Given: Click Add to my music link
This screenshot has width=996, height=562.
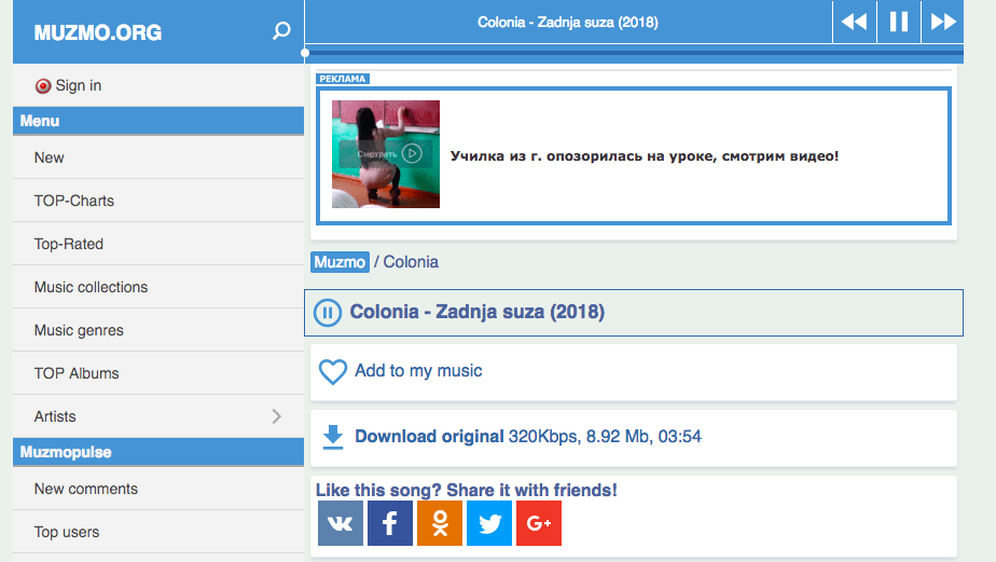Looking at the screenshot, I should click(x=418, y=371).
